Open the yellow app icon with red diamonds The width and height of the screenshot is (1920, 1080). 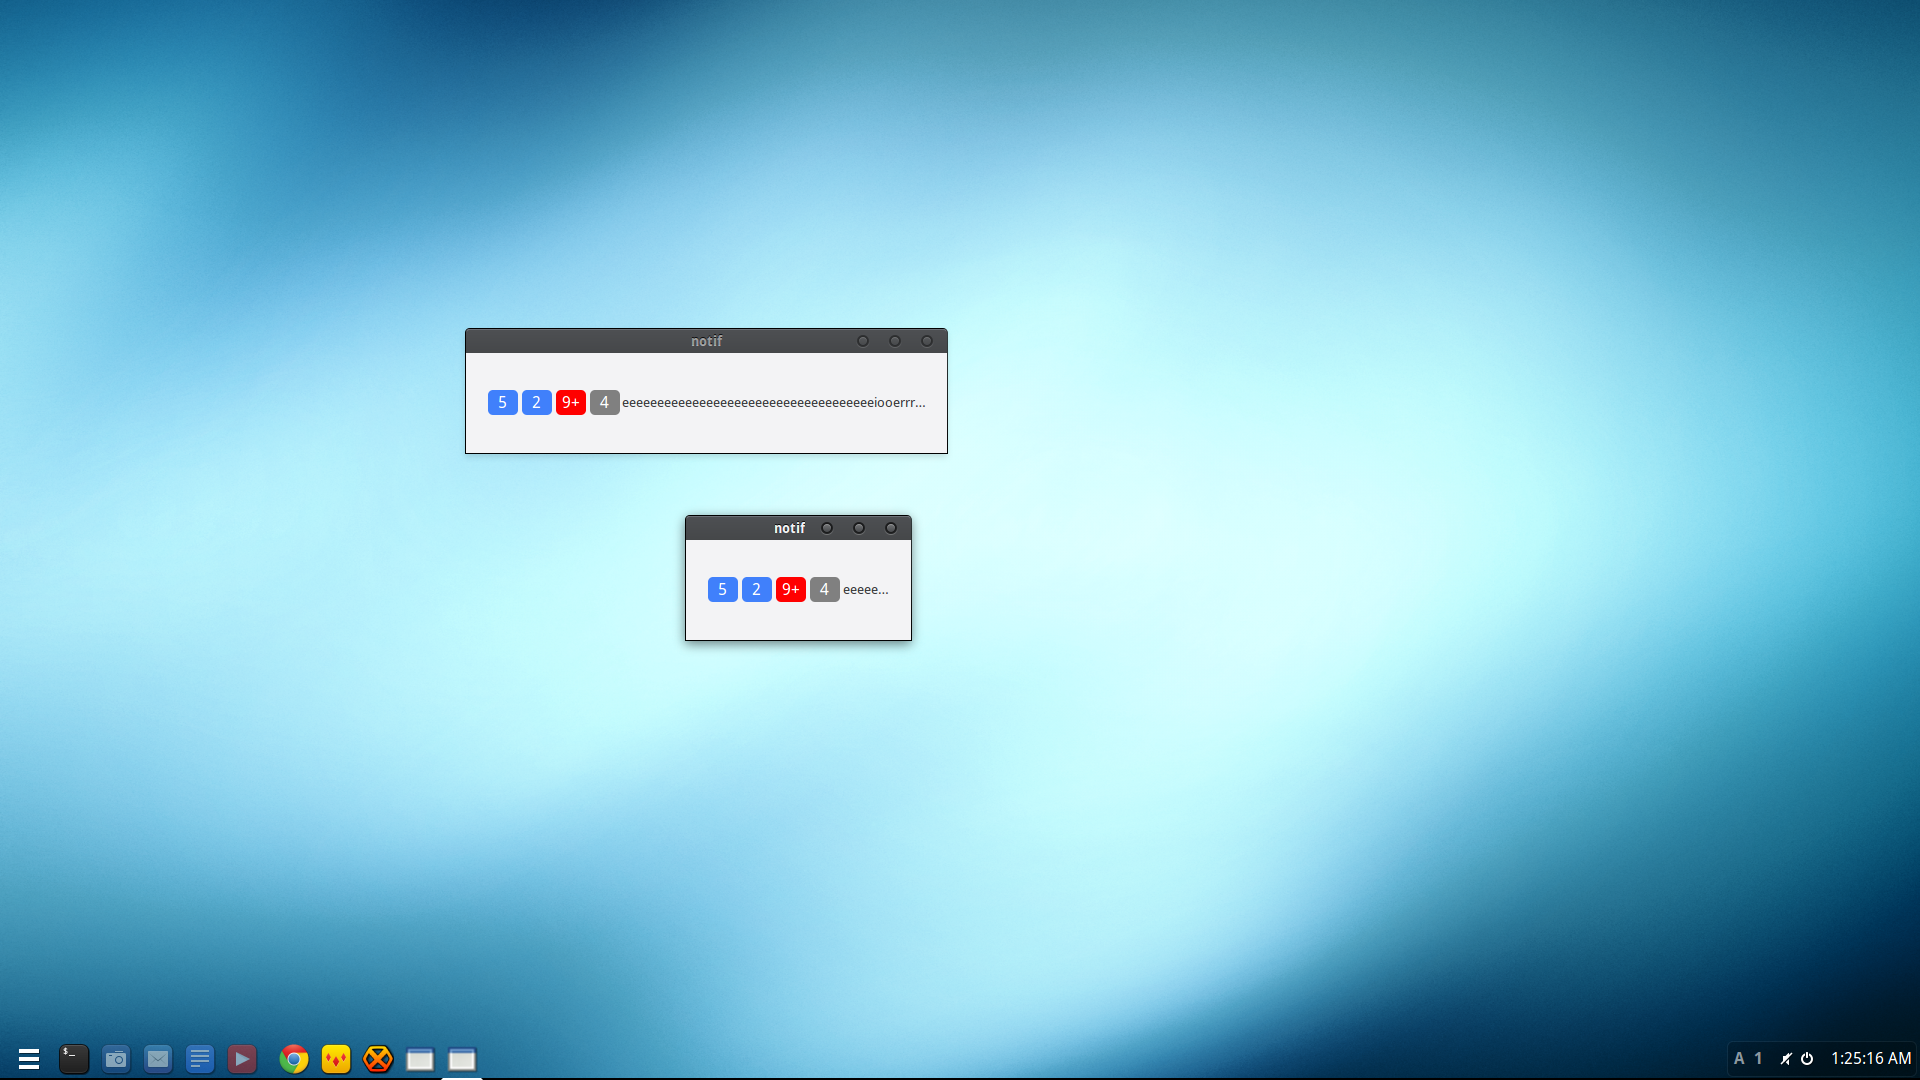(x=336, y=1059)
